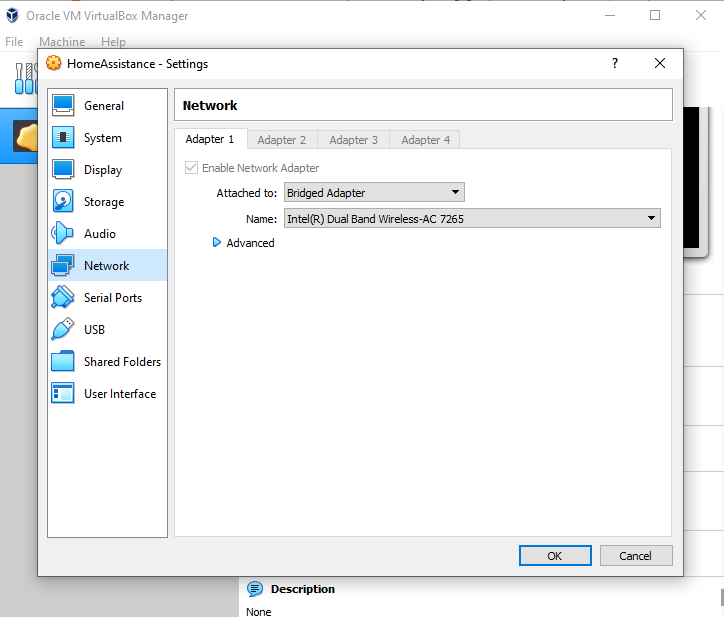The height and width of the screenshot is (617, 724).
Task: Select the Storage category label
Action: click(x=104, y=202)
